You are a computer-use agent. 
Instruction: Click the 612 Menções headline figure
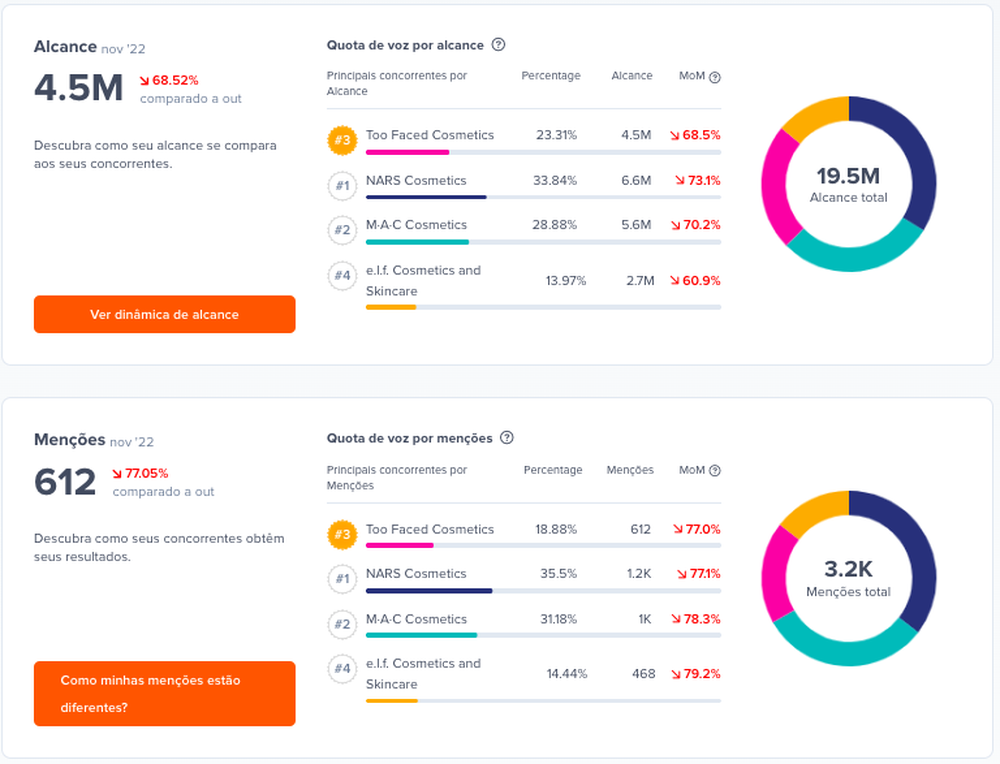pos(65,482)
